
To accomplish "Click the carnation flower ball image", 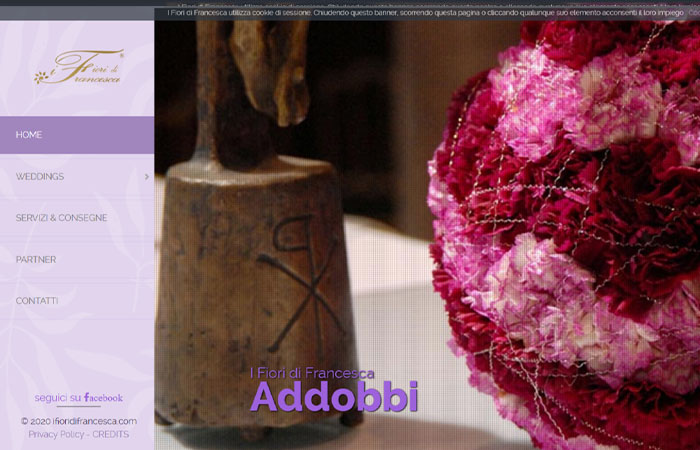I will 564,235.
